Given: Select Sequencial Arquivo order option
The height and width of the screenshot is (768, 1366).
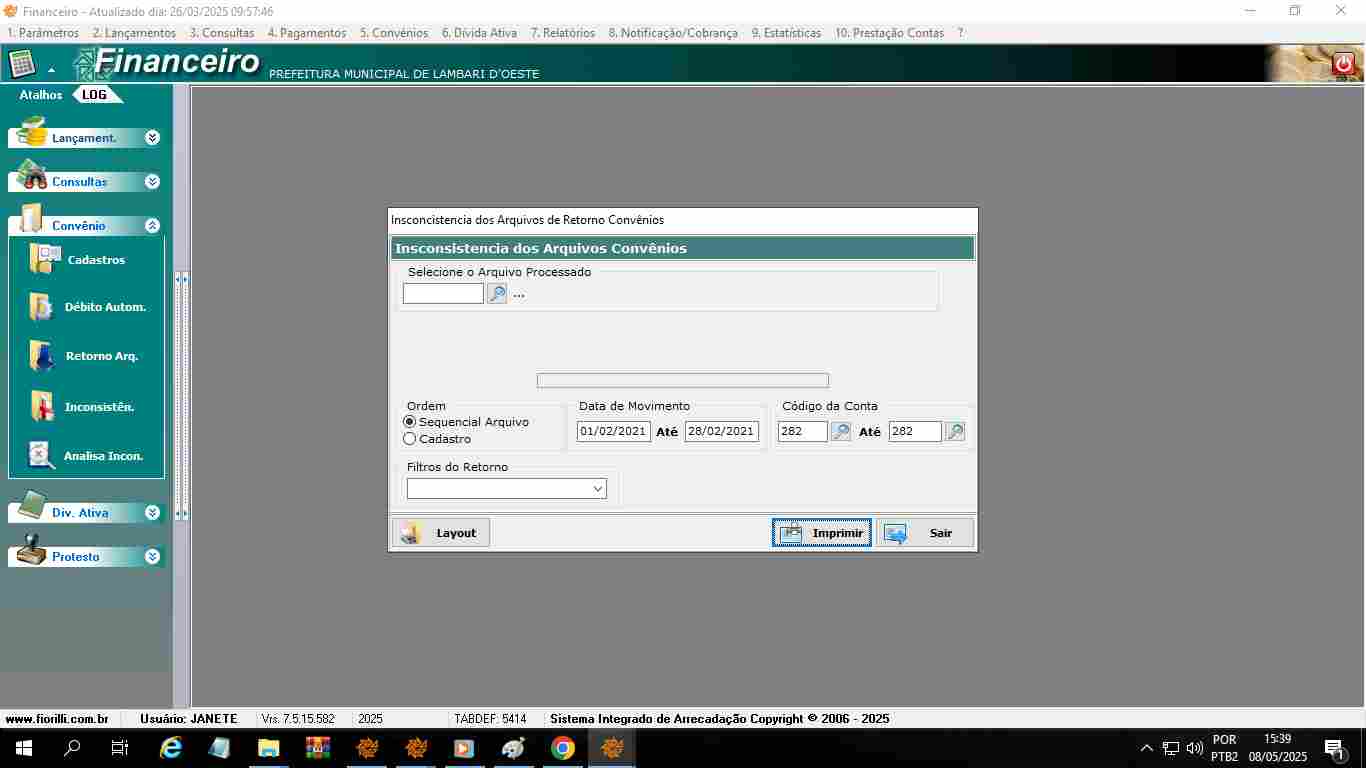Looking at the screenshot, I should click(410, 422).
